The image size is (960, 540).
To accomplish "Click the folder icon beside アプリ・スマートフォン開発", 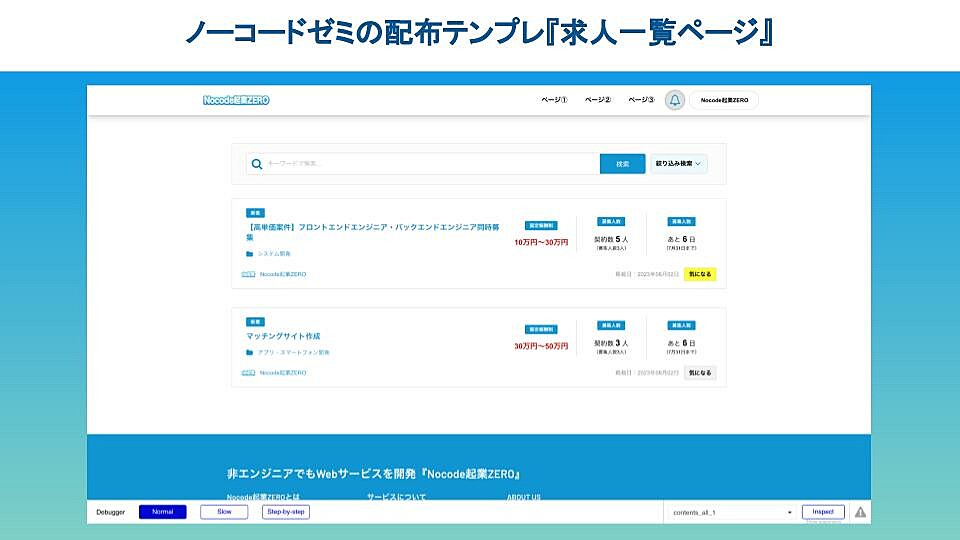I will [249, 353].
